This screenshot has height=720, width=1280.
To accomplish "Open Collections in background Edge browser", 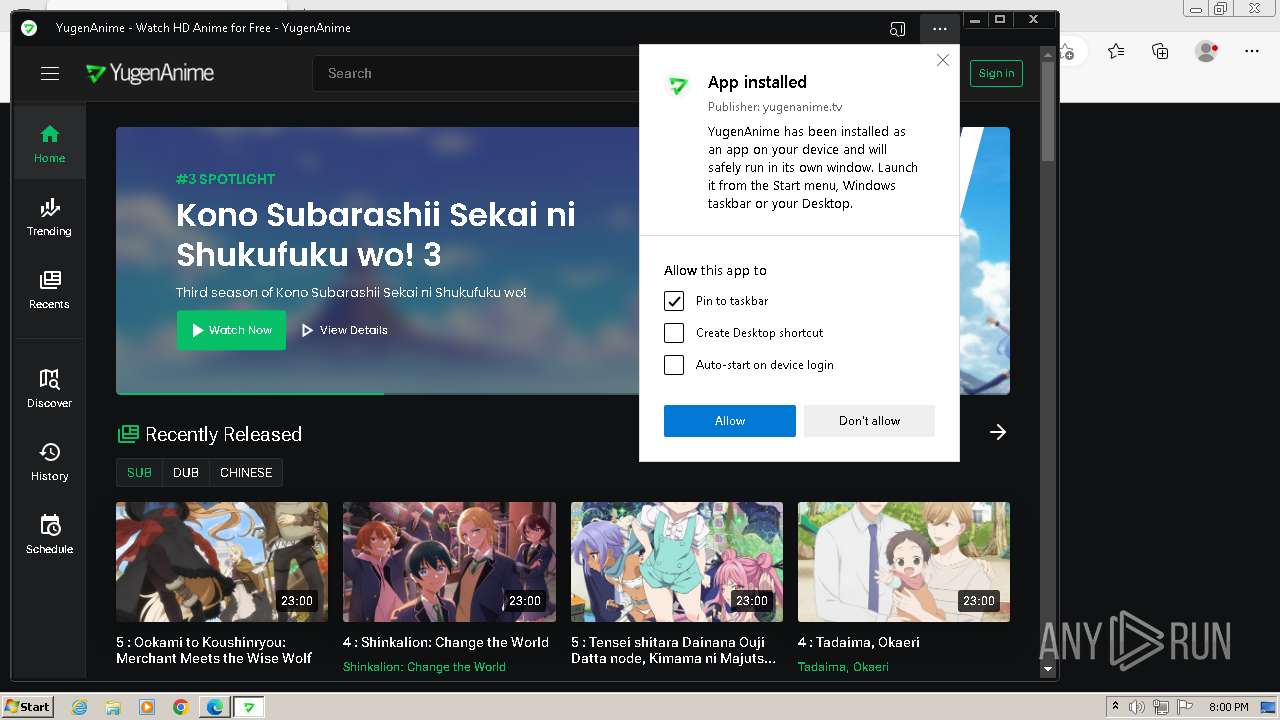I will pyautogui.click(x=1160, y=51).
